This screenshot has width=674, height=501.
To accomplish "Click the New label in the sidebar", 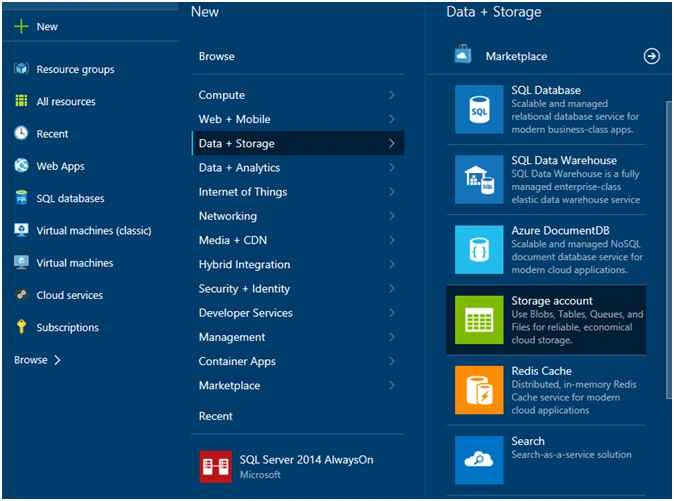I will coord(47,27).
